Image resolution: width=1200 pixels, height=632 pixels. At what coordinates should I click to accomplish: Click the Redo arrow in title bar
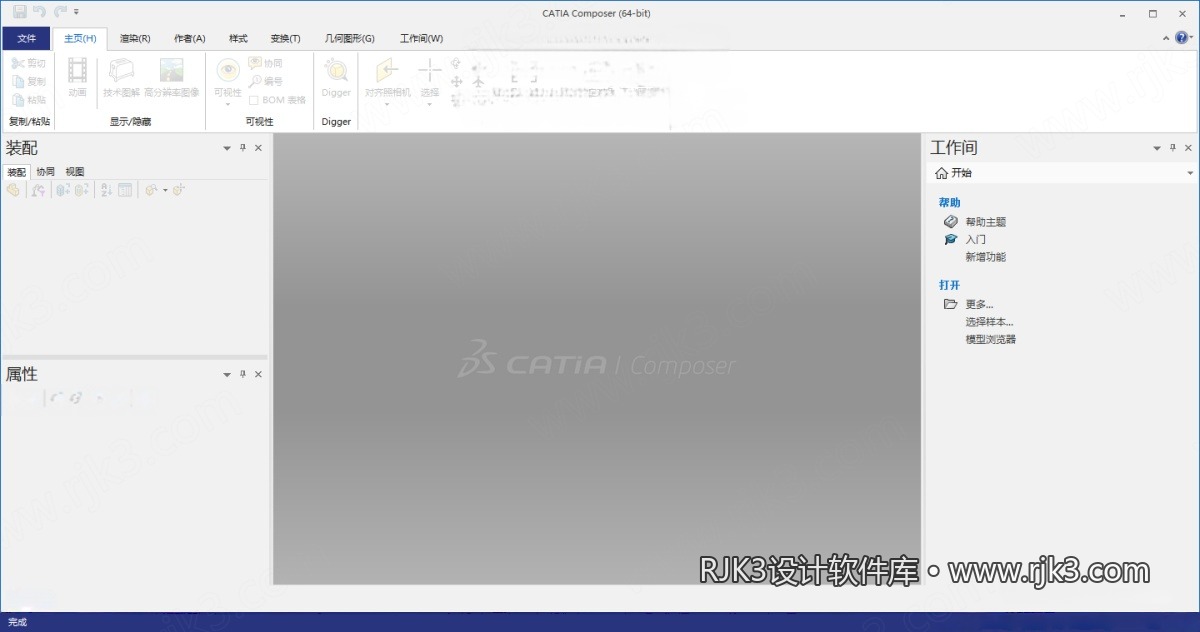click(60, 12)
